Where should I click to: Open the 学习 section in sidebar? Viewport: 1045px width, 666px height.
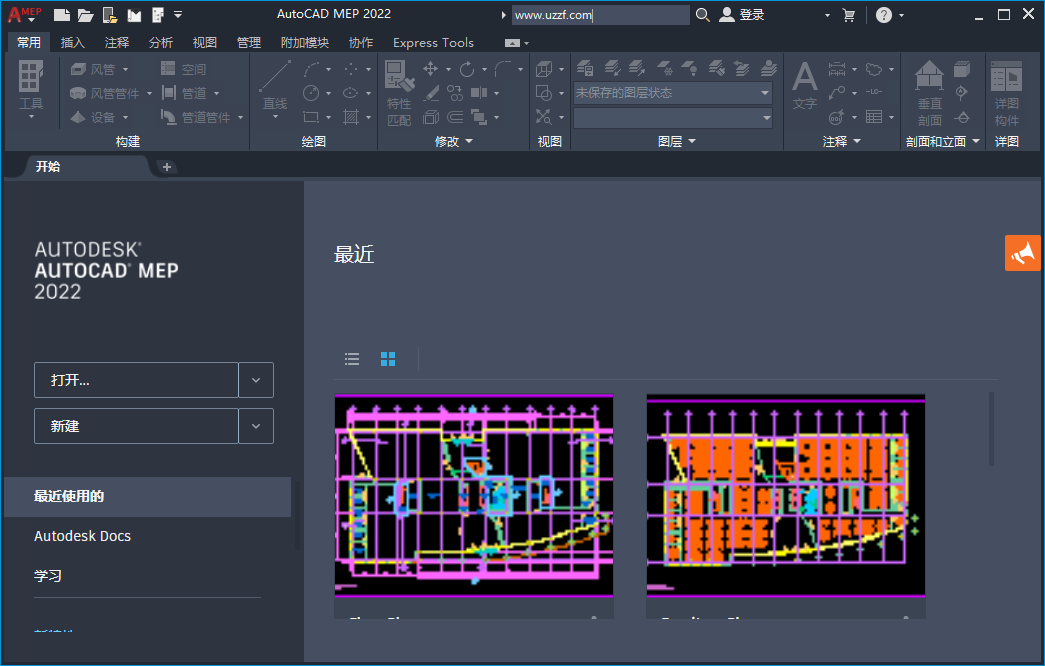pos(45,575)
